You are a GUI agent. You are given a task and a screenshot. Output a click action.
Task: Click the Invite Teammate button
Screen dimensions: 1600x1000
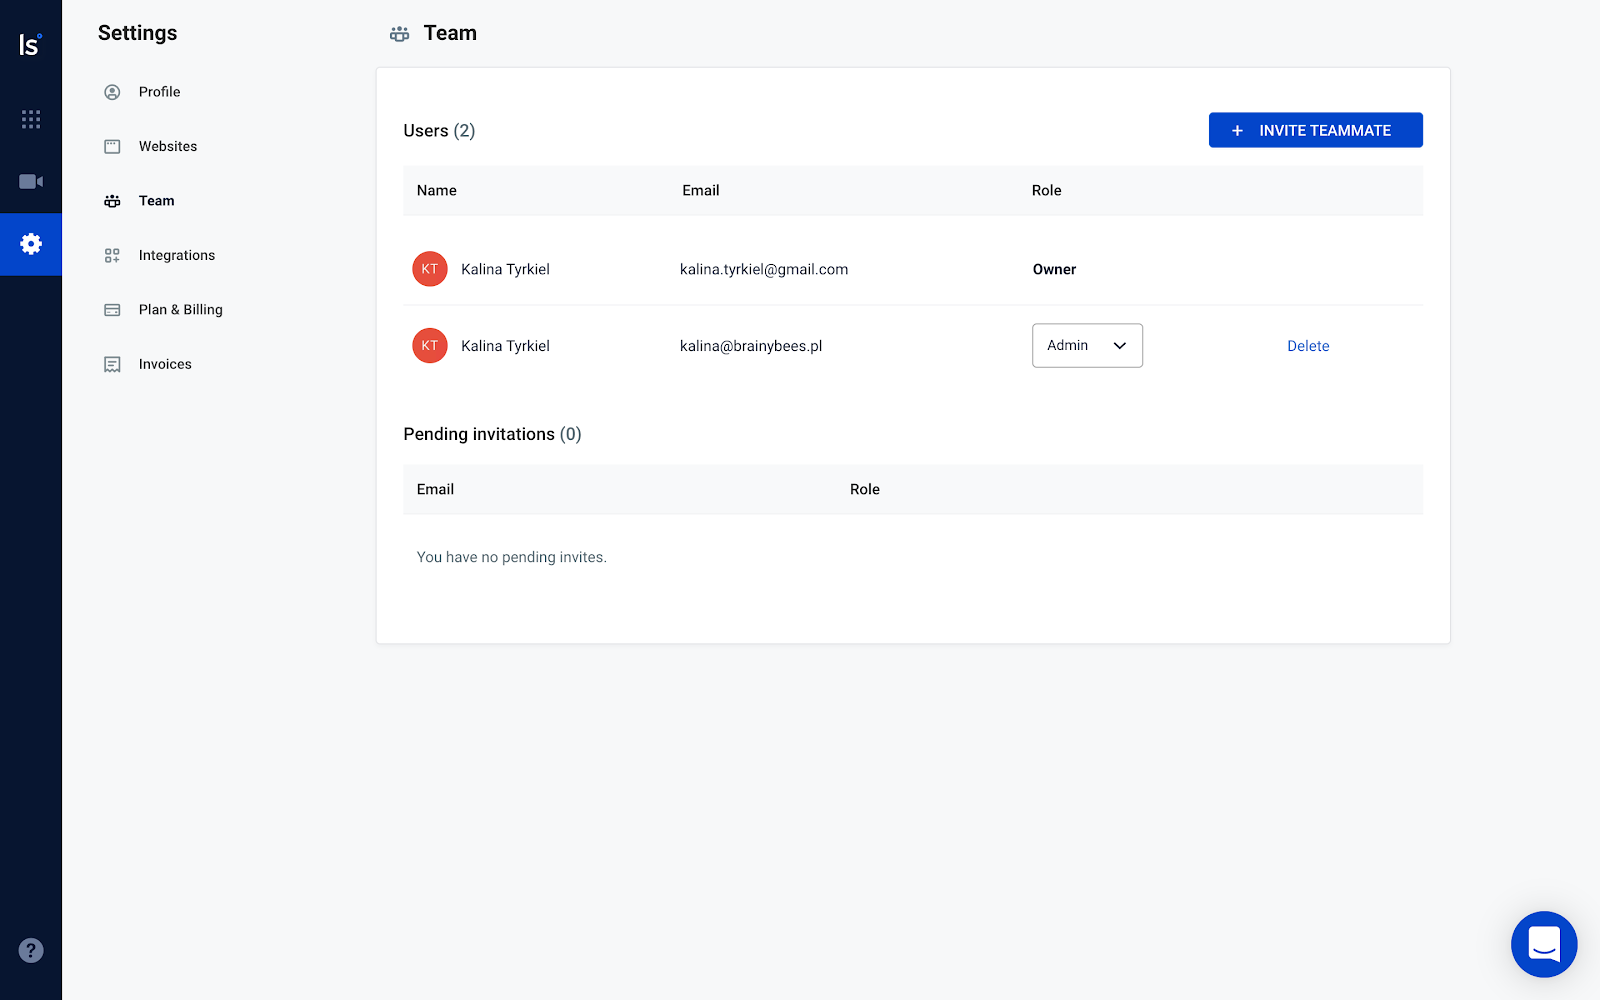pyautogui.click(x=1315, y=130)
